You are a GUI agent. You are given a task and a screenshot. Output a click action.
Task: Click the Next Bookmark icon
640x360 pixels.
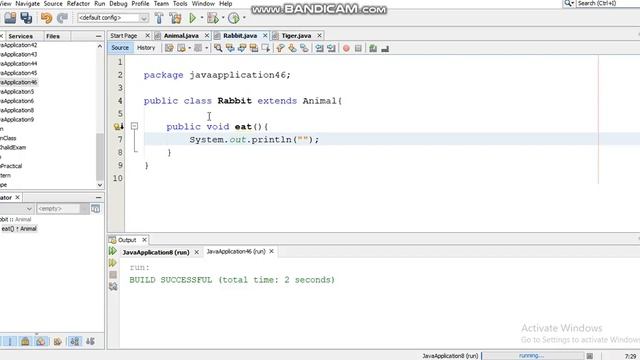(x=292, y=48)
